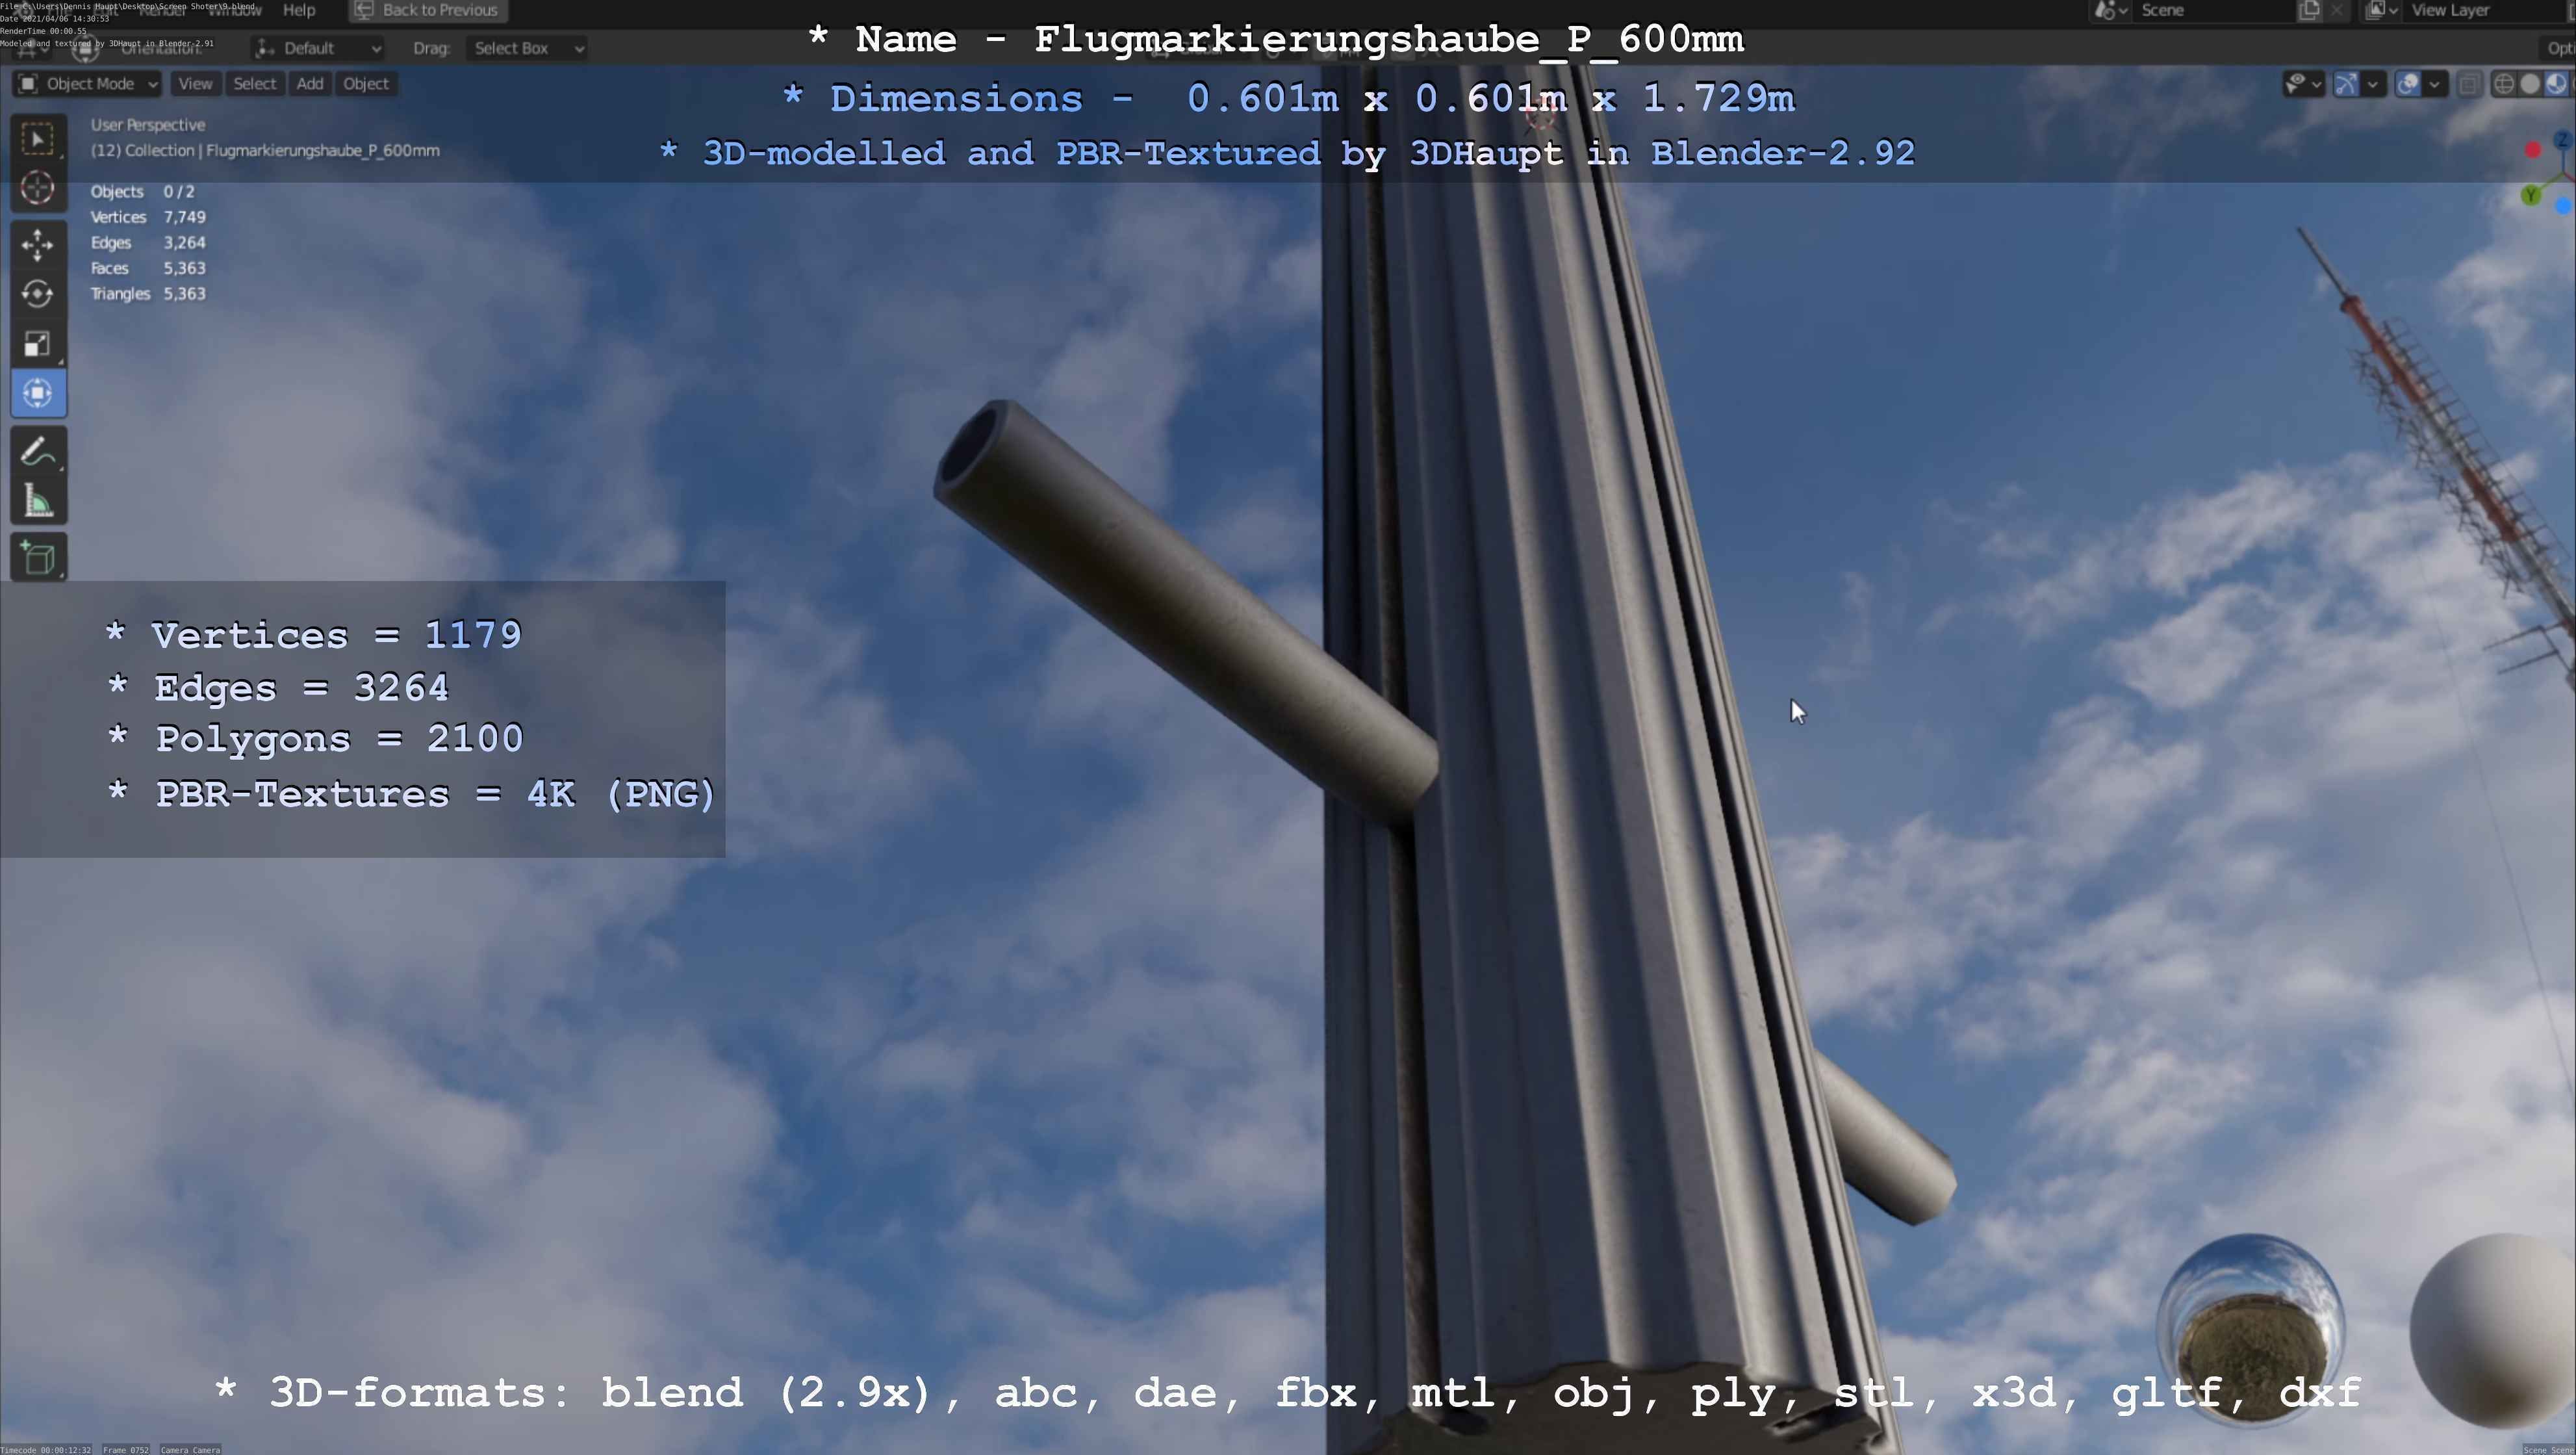Expand overlay options dropdown arrow
This screenshot has height=1455, width=2576.
coord(2435,84)
